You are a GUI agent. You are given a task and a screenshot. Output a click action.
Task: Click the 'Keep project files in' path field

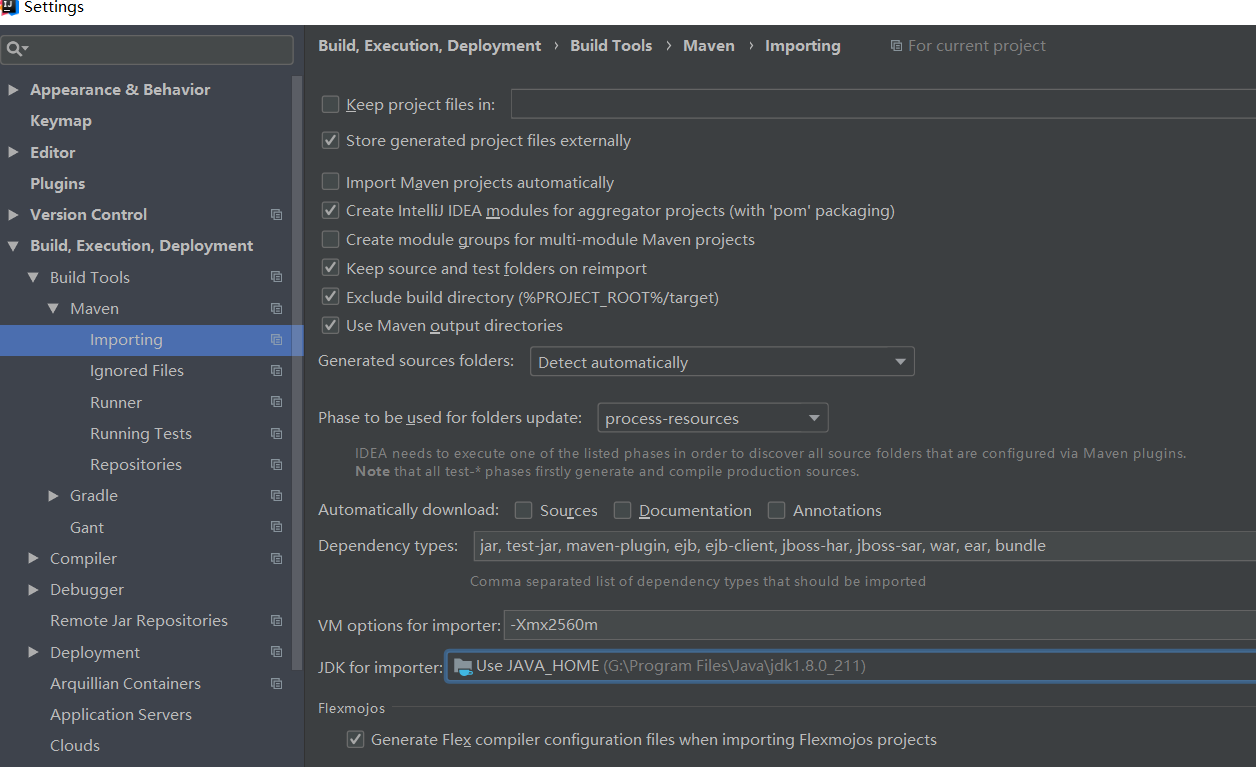tap(883, 104)
